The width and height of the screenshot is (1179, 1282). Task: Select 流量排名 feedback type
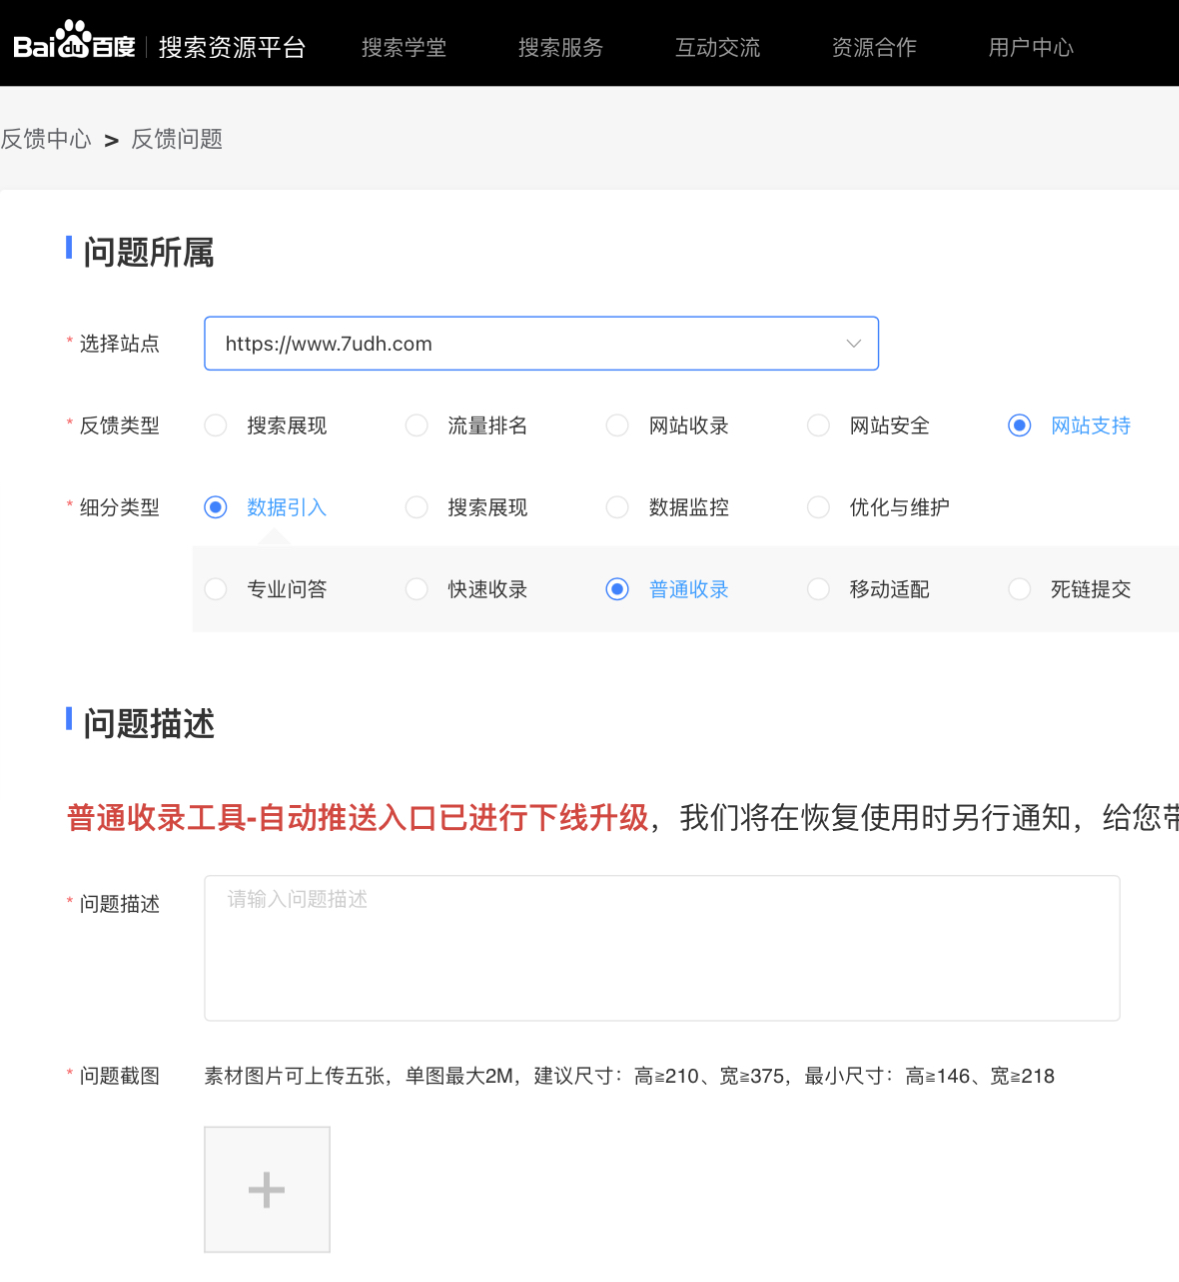point(417,426)
